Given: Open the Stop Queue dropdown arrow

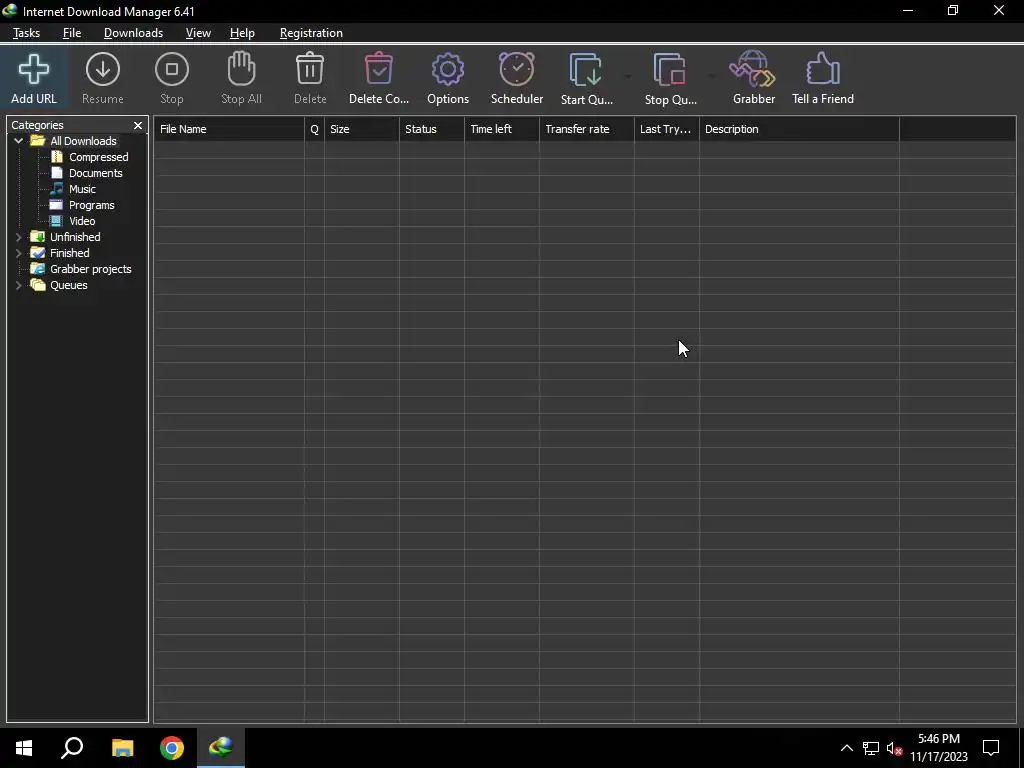Looking at the screenshot, I should click(712, 77).
